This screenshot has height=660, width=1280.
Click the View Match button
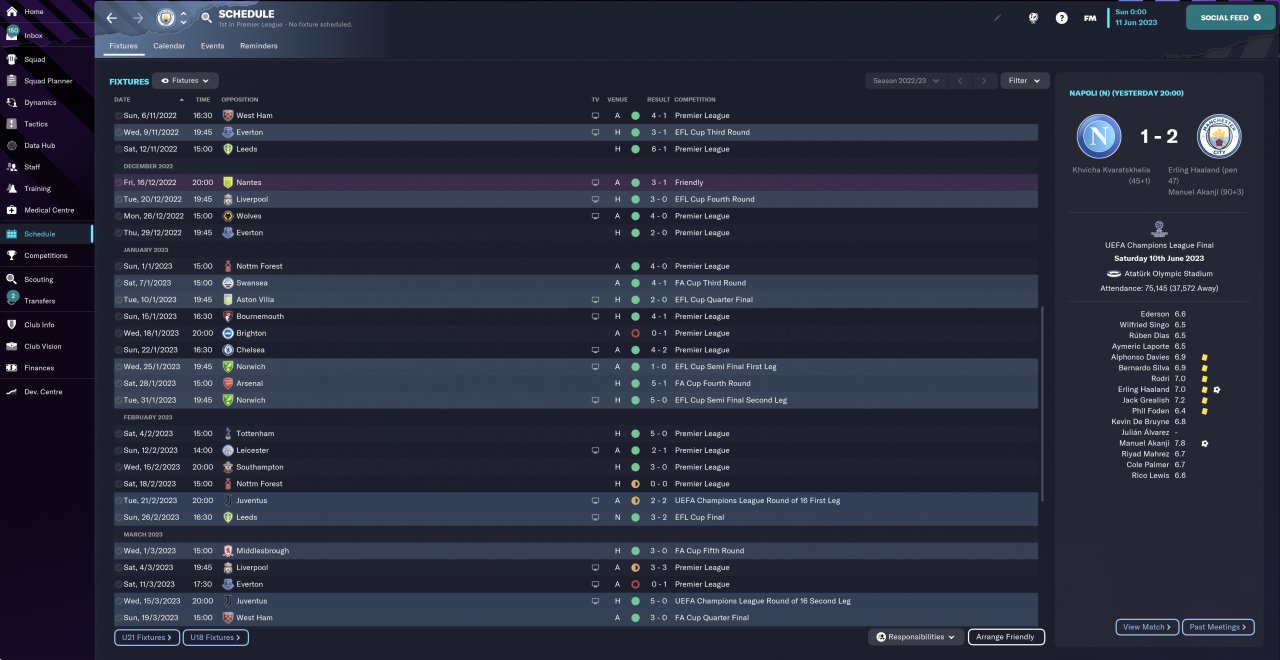(x=1147, y=627)
